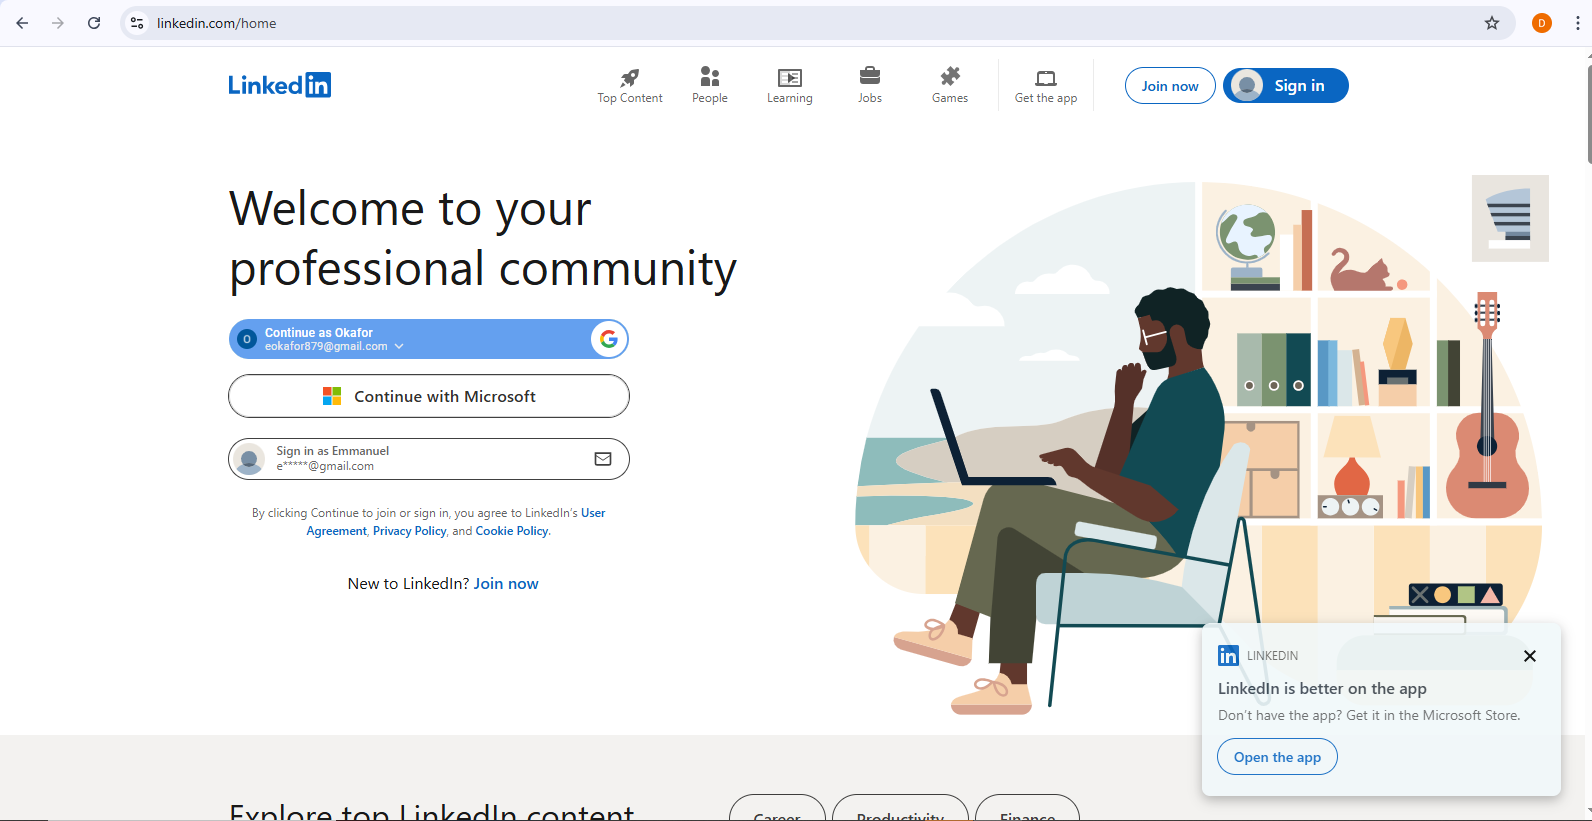Bookmark this page with the star icon
This screenshot has height=821, width=1592.
[1492, 23]
